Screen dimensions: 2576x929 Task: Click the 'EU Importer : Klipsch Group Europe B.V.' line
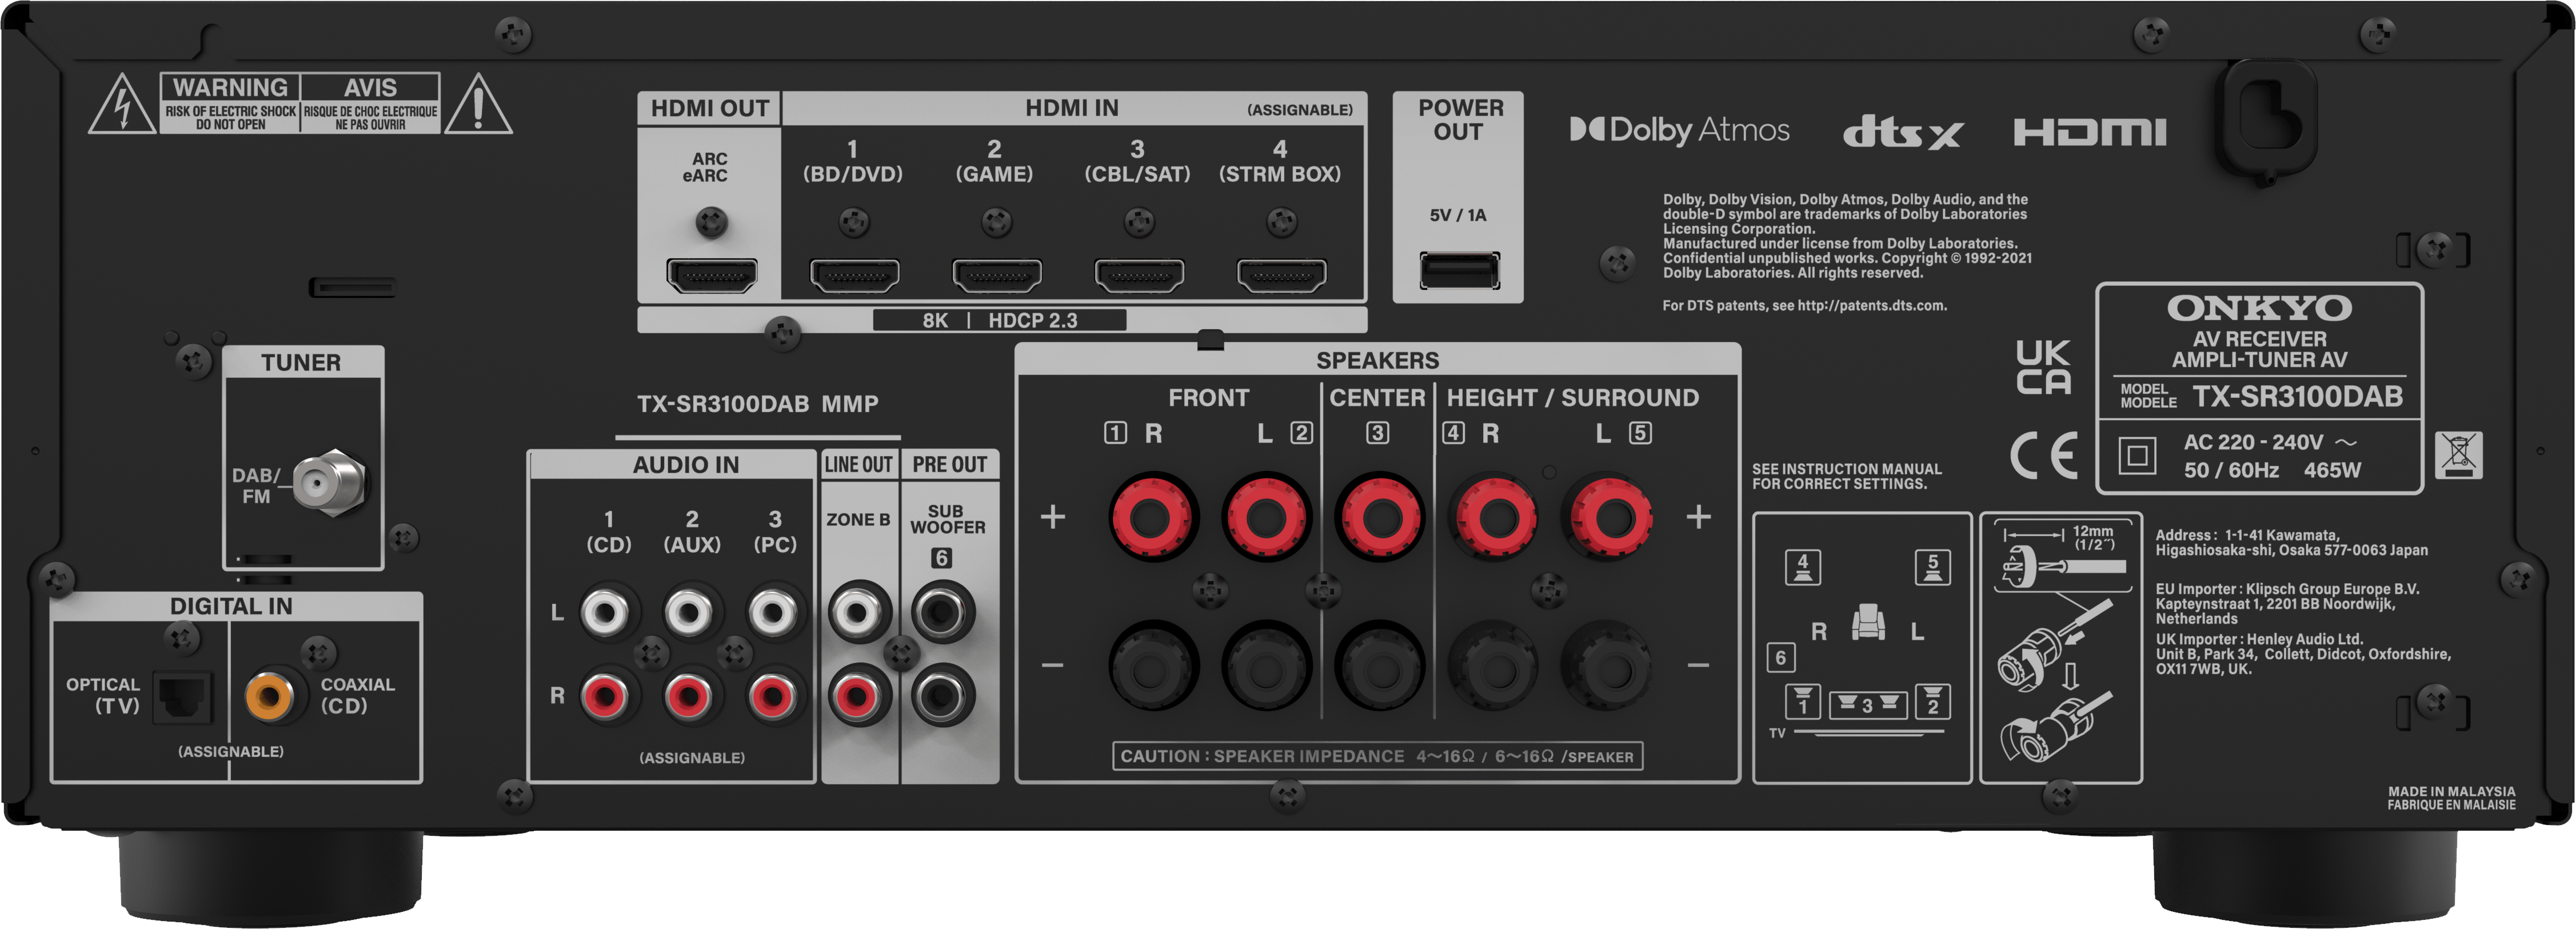[x=2287, y=589]
